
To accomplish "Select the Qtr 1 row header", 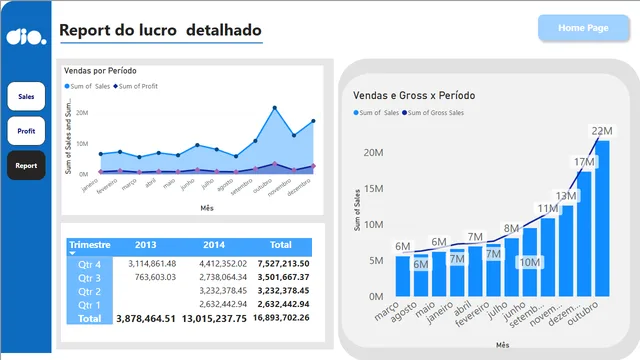I will click(x=89, y=305).
